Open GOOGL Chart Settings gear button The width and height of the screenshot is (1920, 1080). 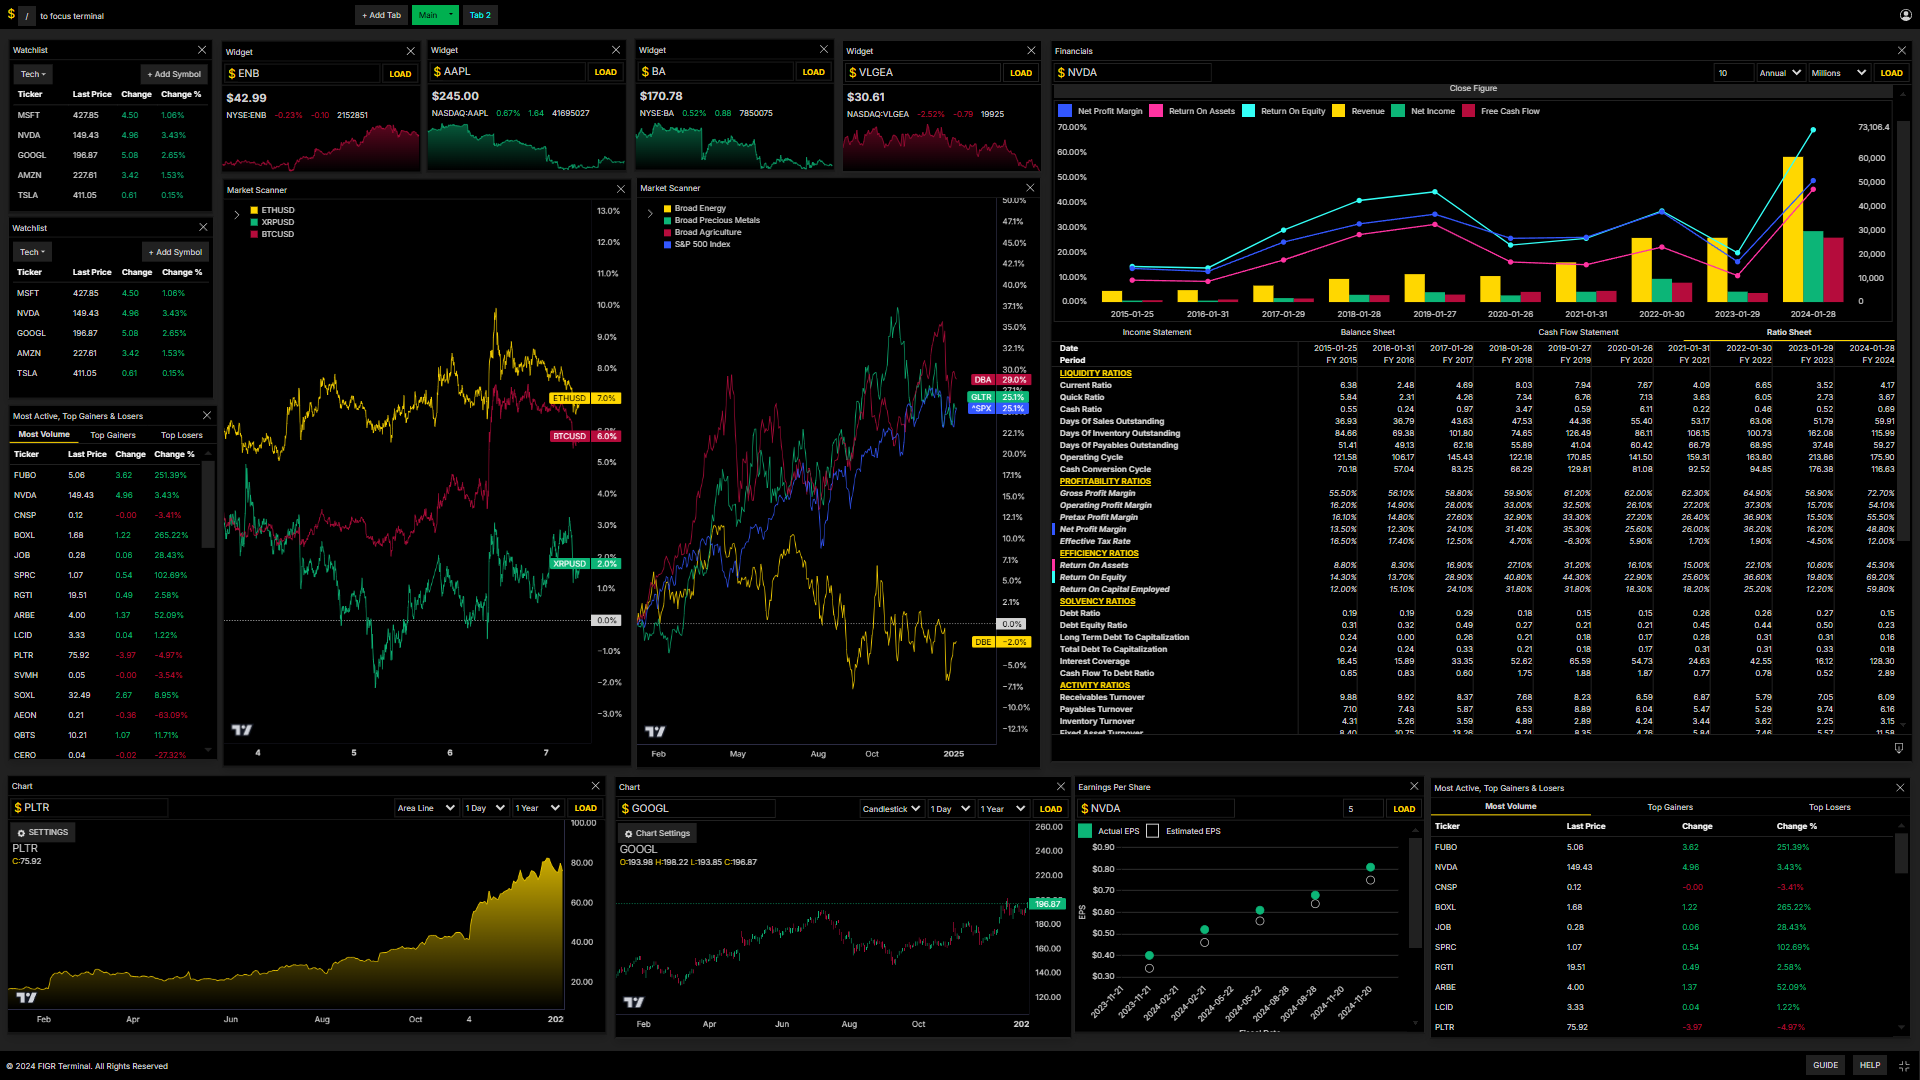[x=657, y=833]
